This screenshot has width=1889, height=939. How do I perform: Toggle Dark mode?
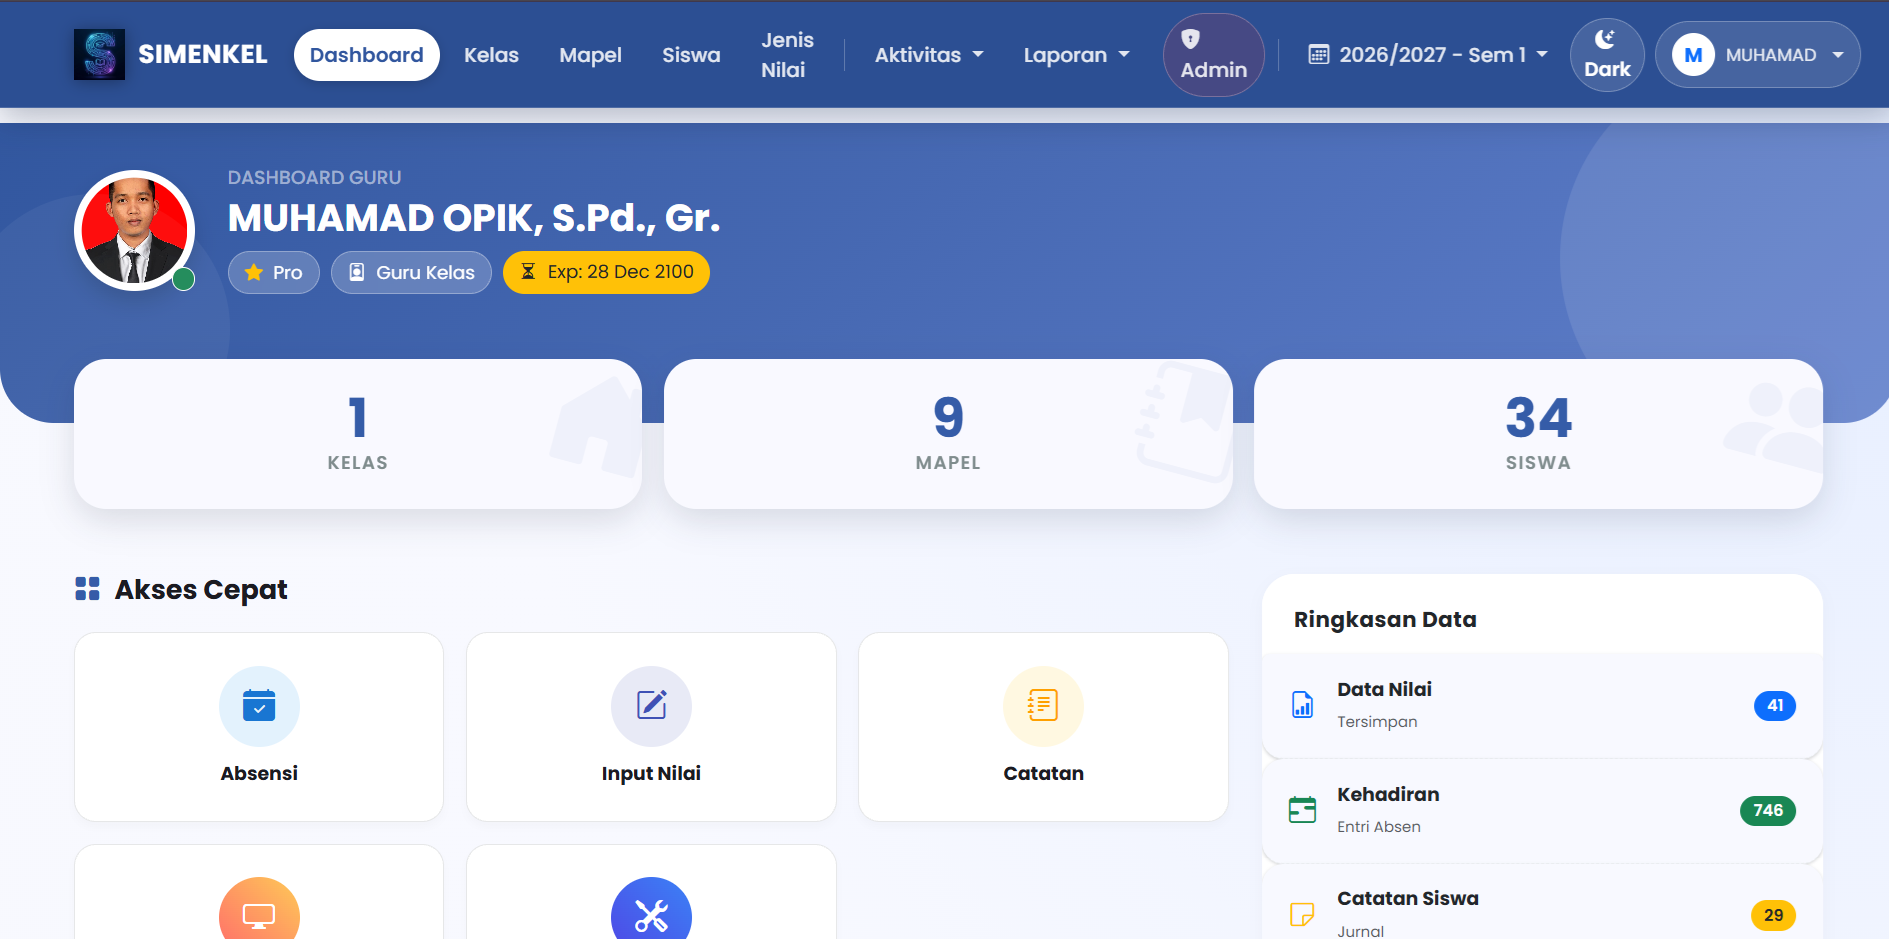(1607, 55)
